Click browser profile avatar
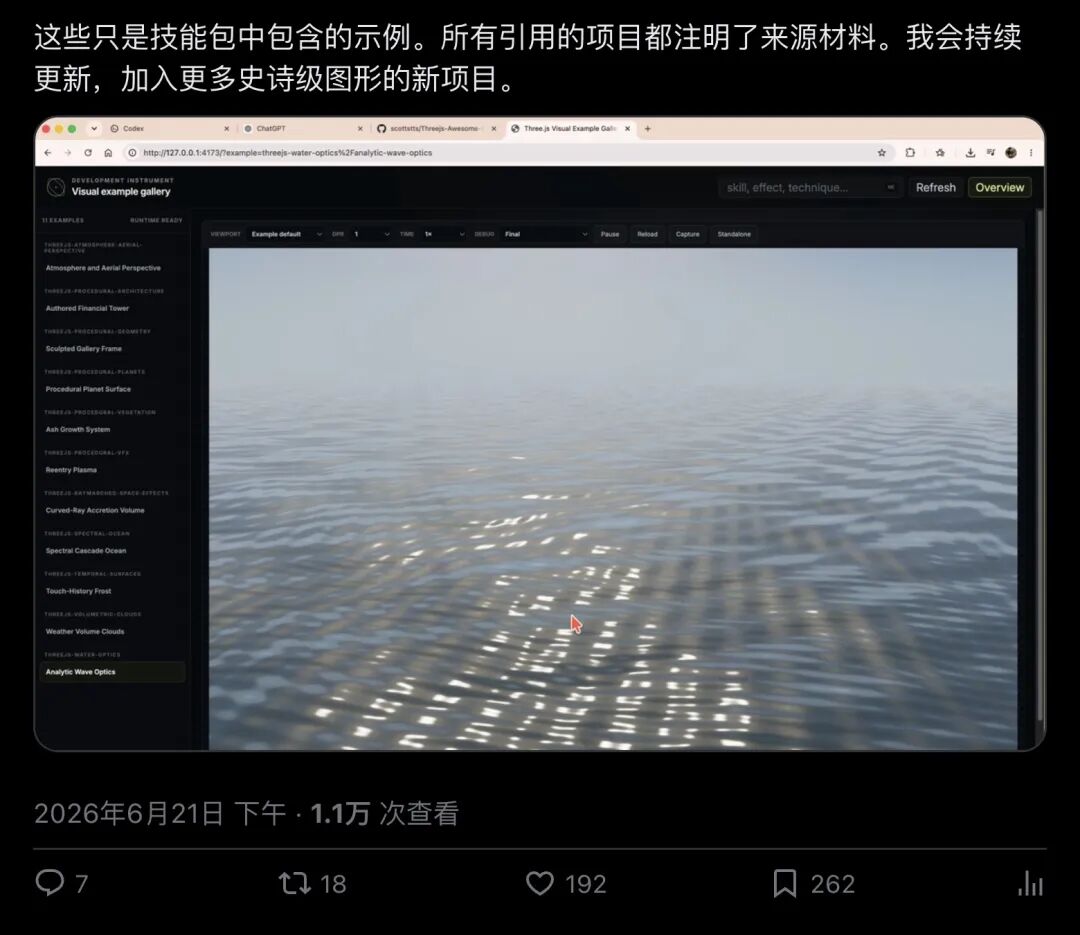The image size is (1080, 935). click(x=1011, y=153)
